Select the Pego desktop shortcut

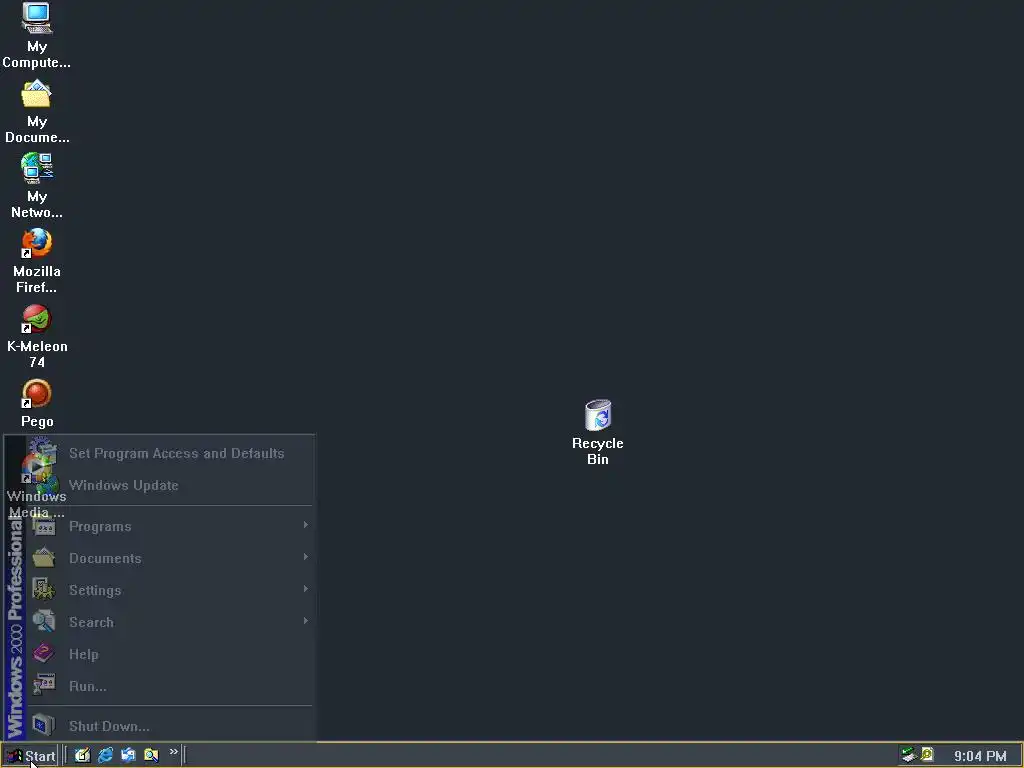click(37, 404)
